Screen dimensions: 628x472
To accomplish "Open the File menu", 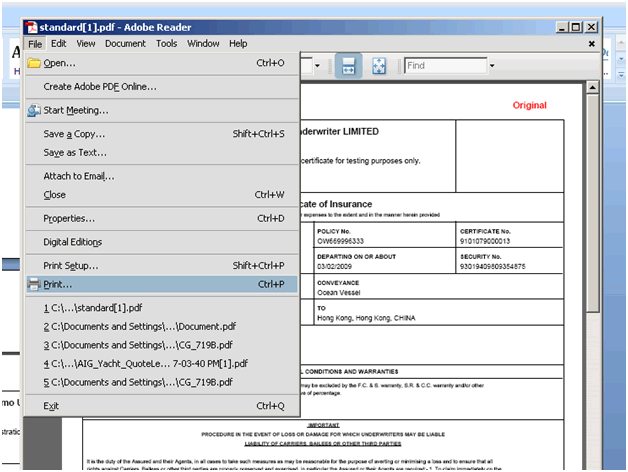I will point(35,44).
